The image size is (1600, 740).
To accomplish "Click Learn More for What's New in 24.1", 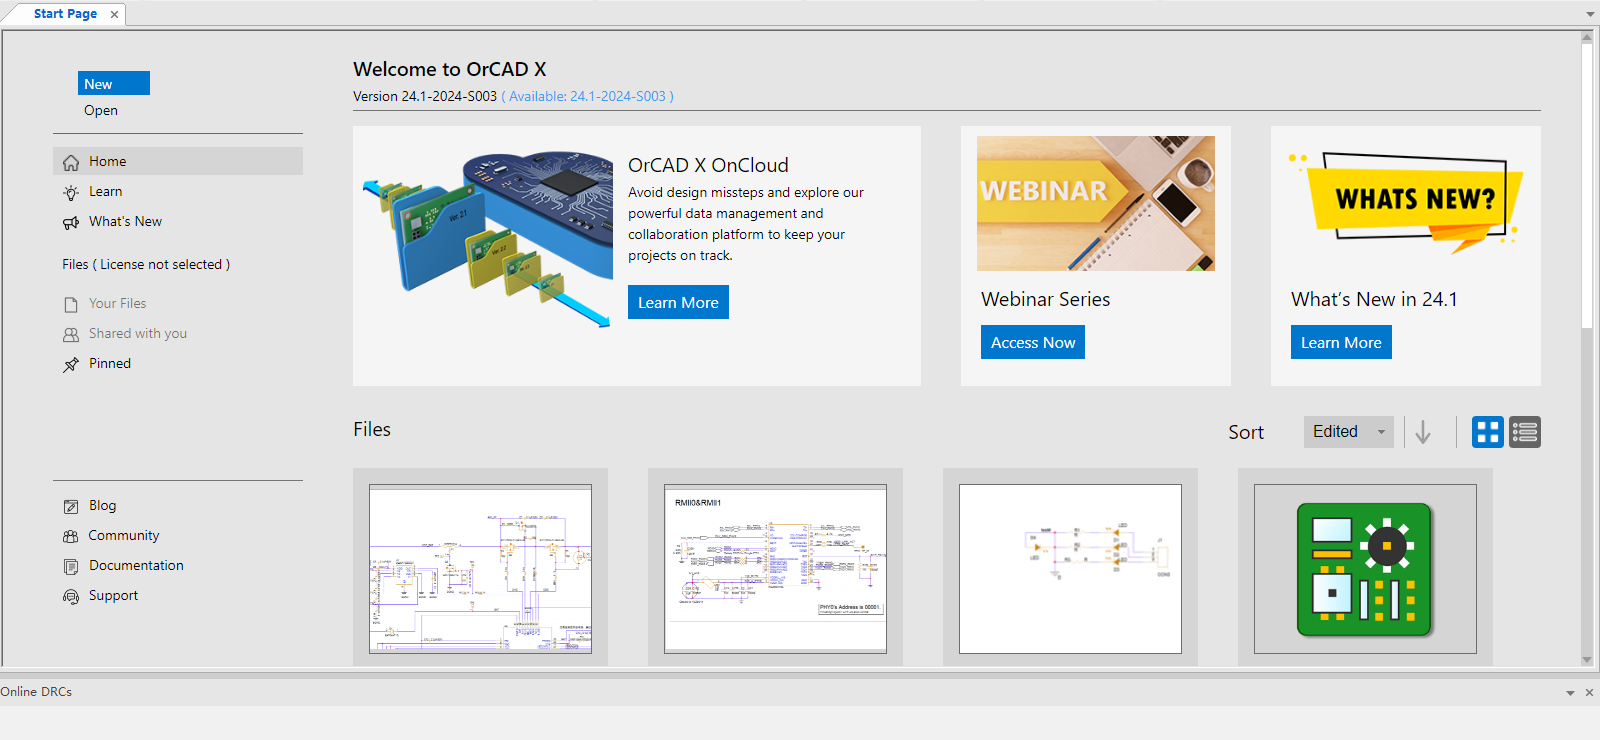I will click(x=1341, y=342).
